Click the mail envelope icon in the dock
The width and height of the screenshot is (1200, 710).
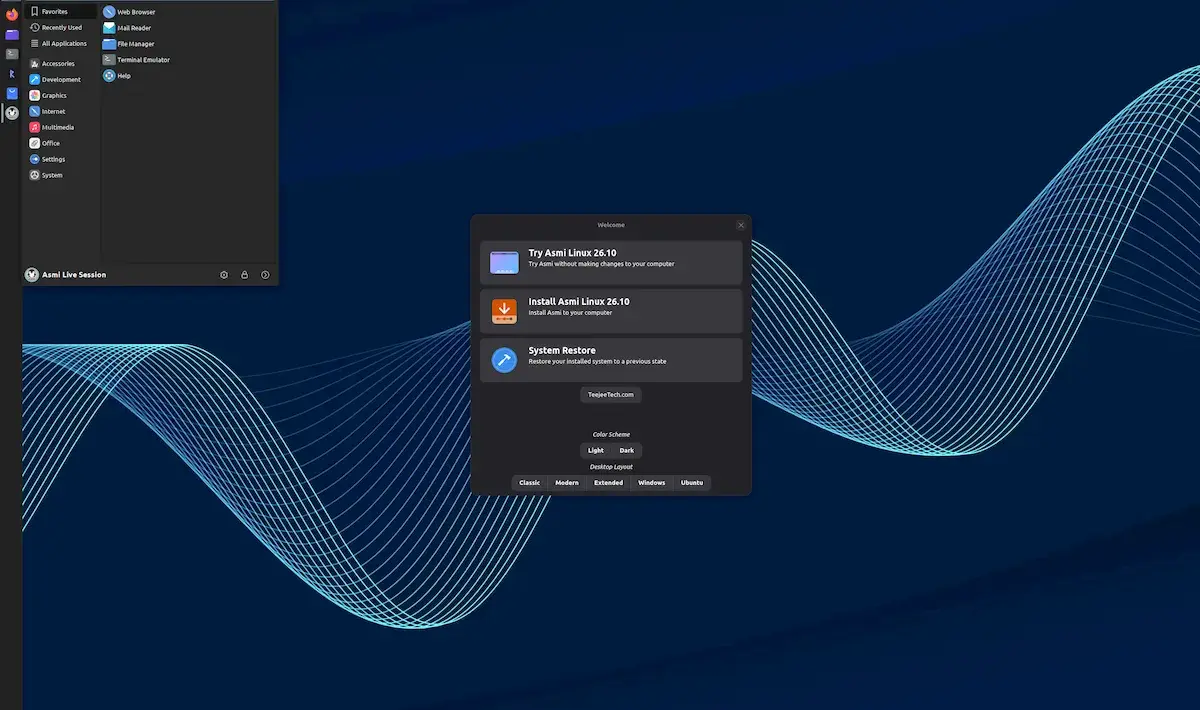pyautogui.click(x=12, y=93)
